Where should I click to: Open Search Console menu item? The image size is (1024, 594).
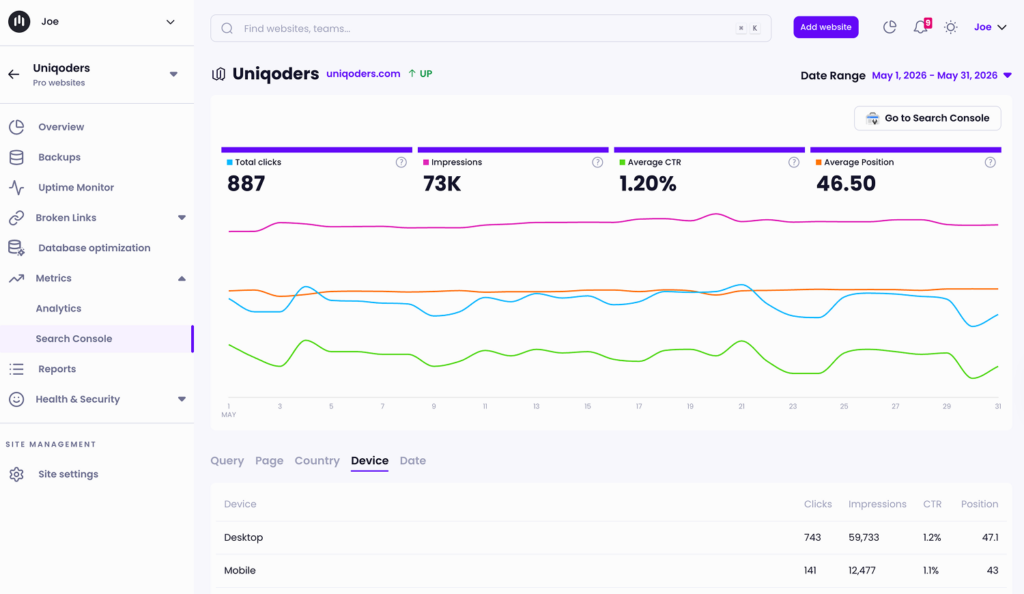coord(97,339)
